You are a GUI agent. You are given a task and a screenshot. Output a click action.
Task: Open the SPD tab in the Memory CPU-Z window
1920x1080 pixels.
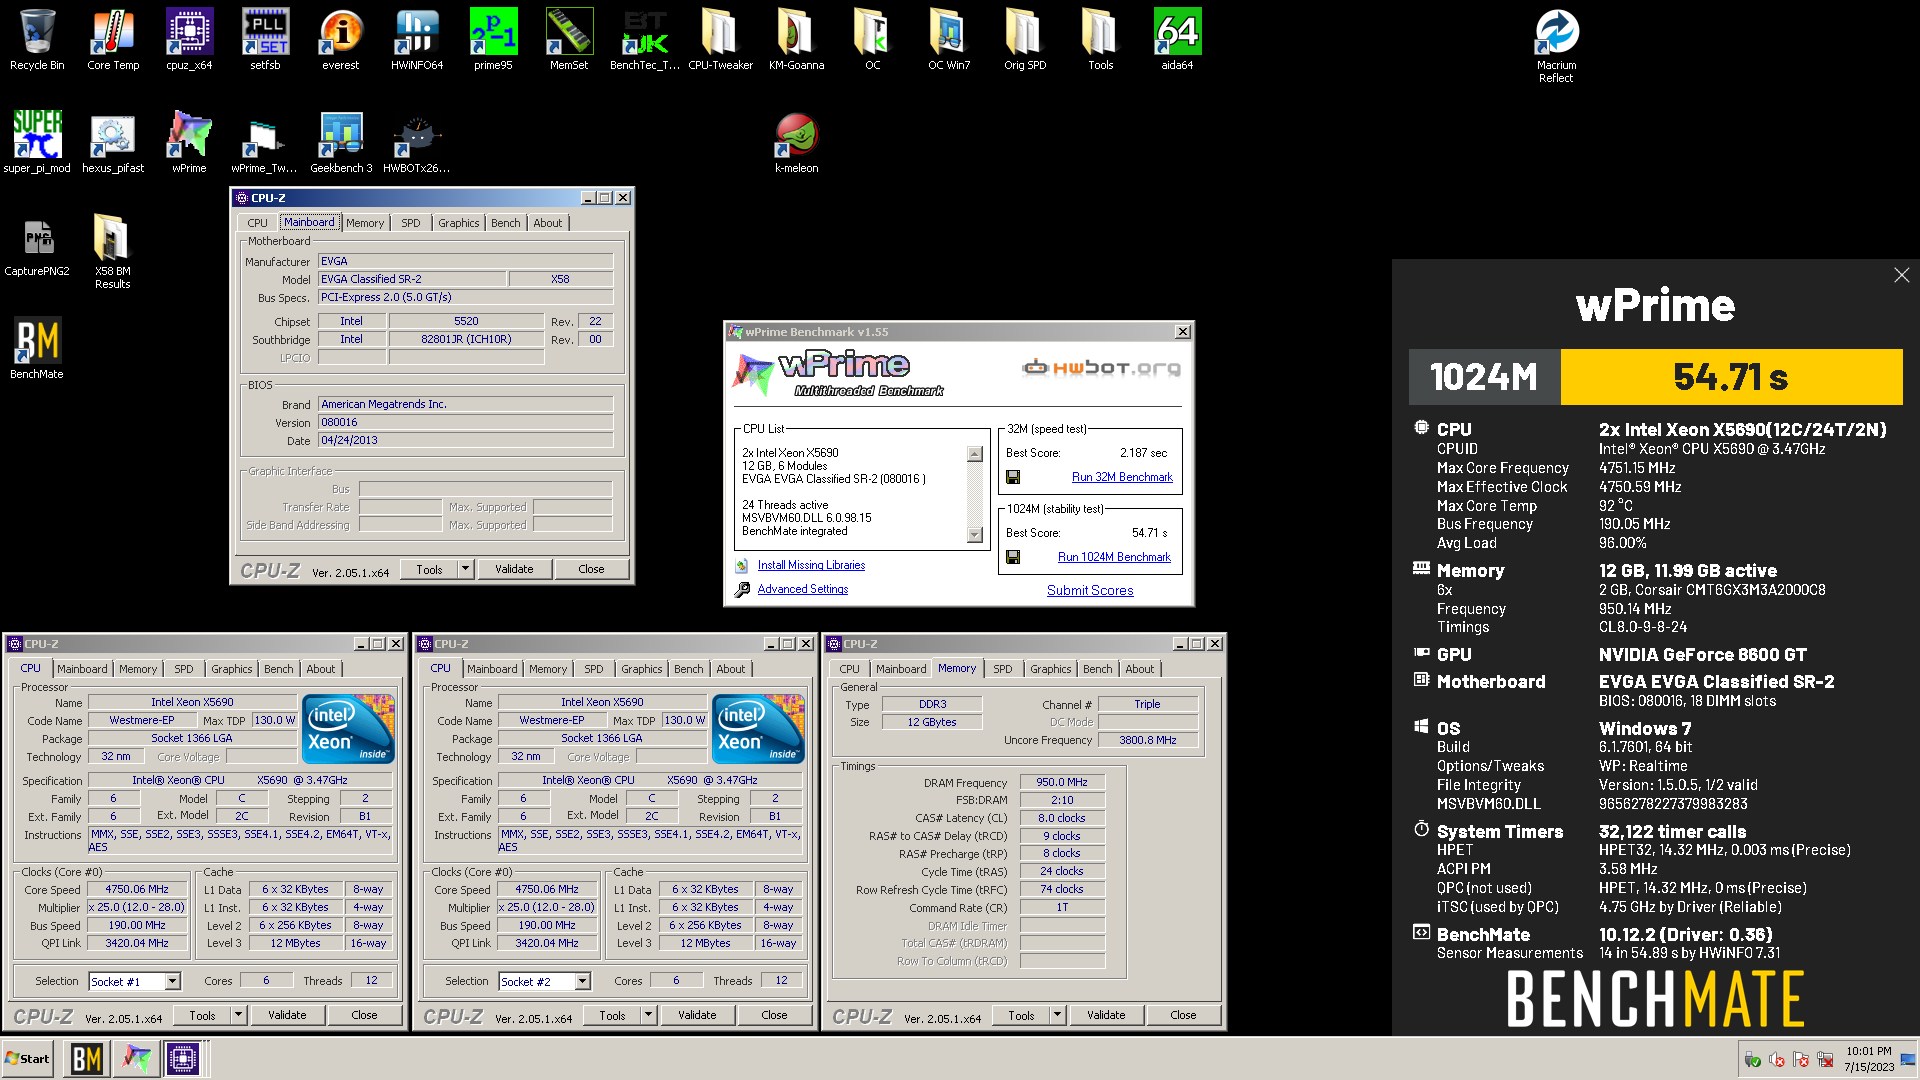coord(1003,669)
